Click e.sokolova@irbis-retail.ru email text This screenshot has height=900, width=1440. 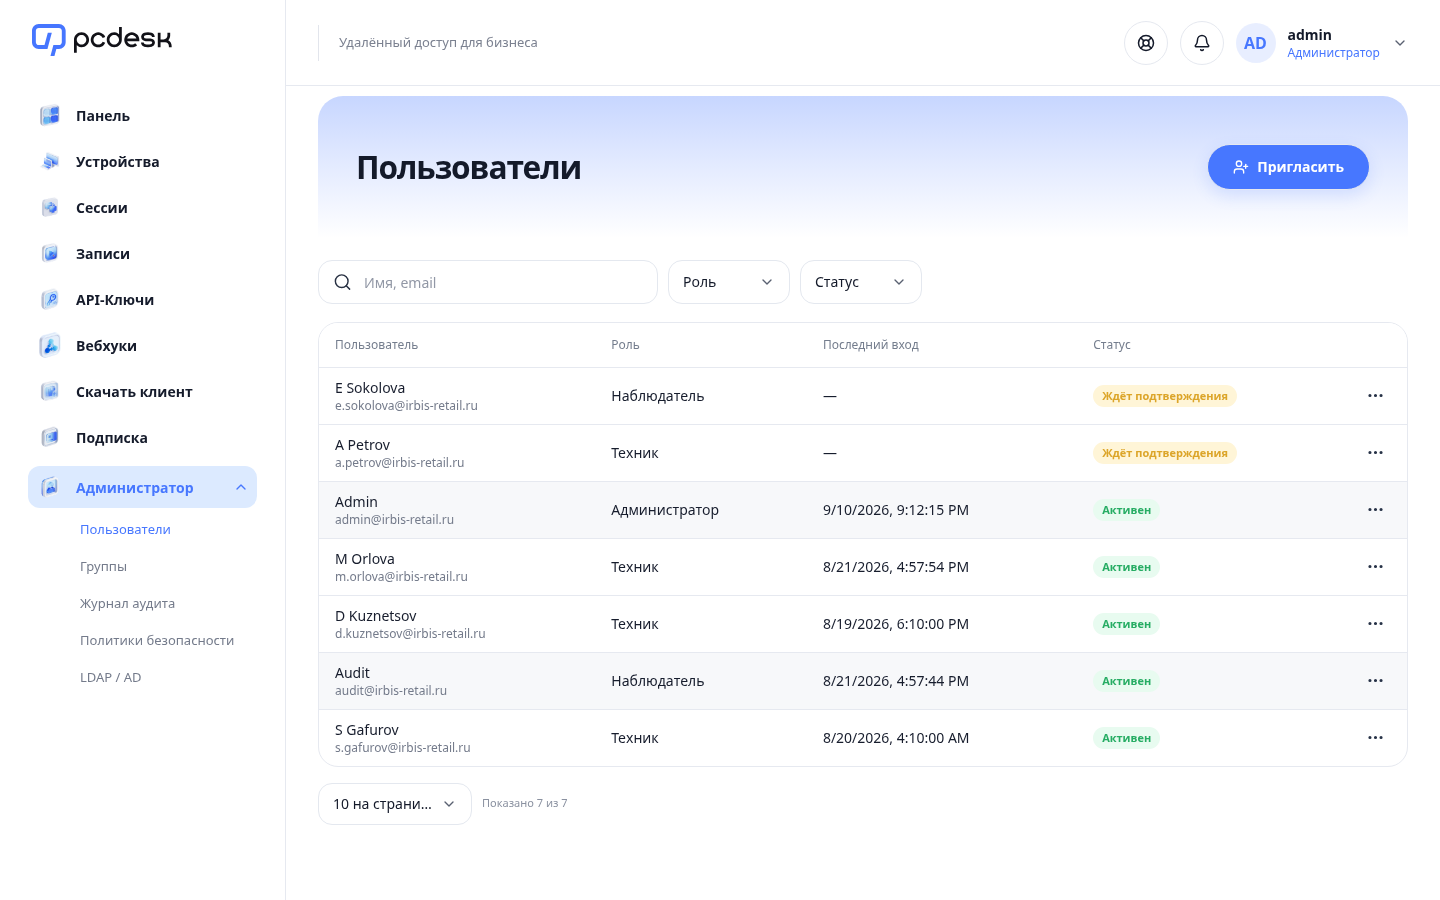(406, 406)
